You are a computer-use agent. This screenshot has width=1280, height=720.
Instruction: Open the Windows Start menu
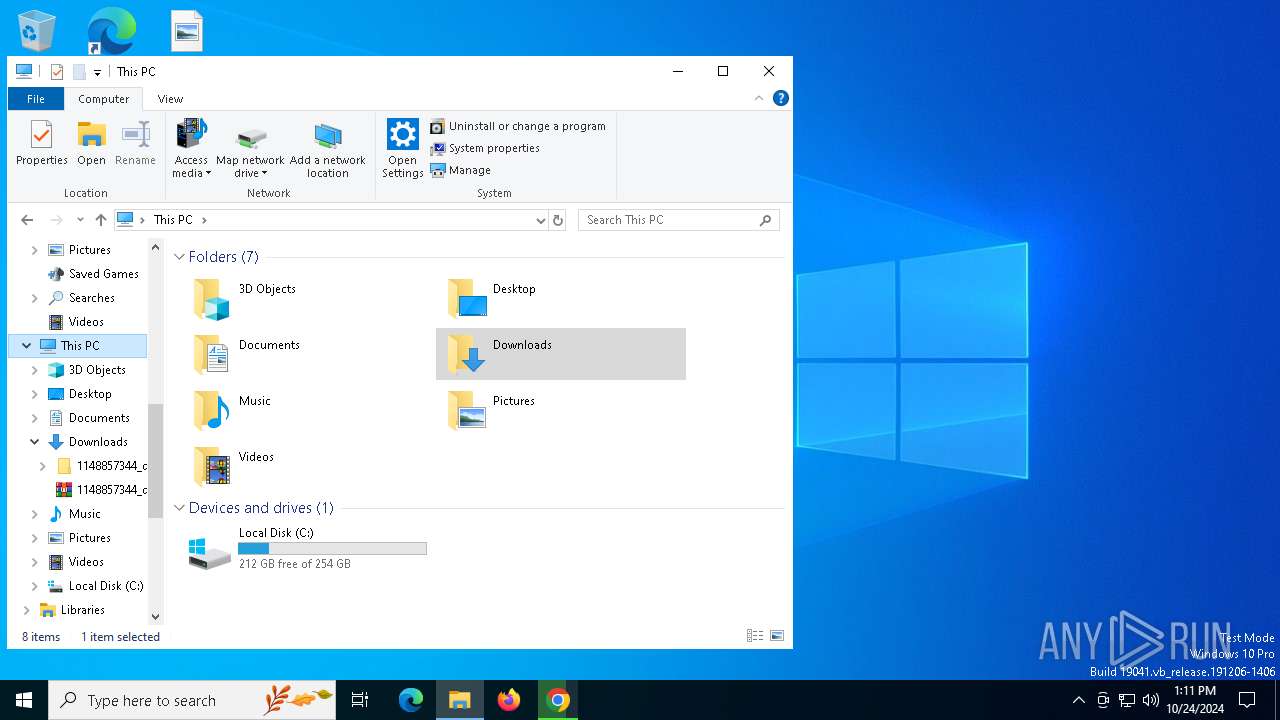(x=24, y=700)
